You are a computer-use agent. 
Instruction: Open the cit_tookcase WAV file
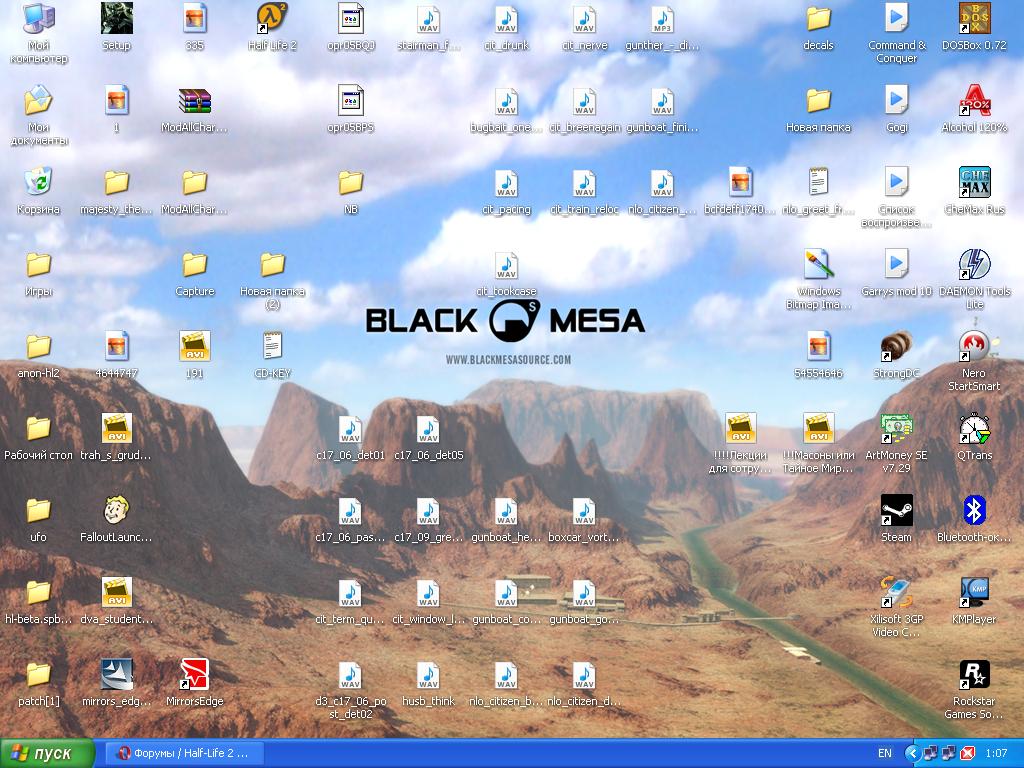(506, 264)
